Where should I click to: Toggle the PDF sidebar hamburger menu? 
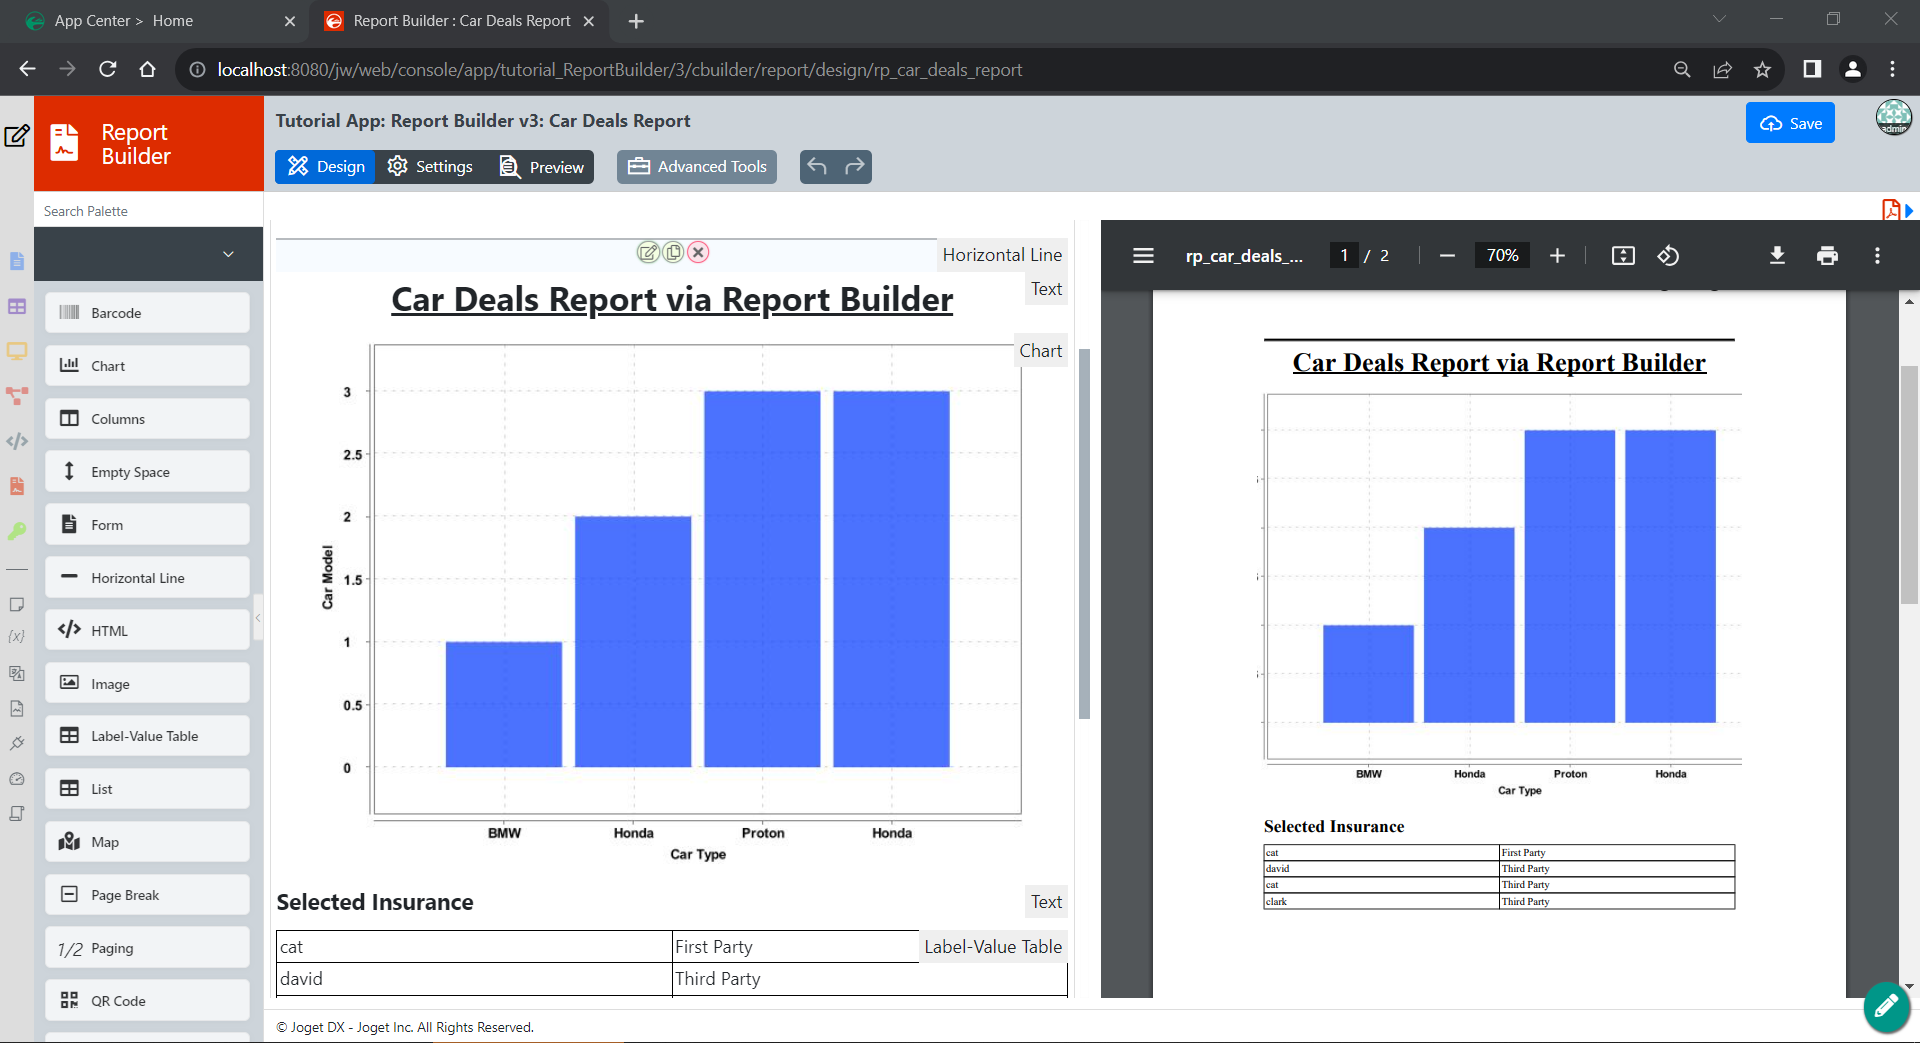[x=1143, y=256]
